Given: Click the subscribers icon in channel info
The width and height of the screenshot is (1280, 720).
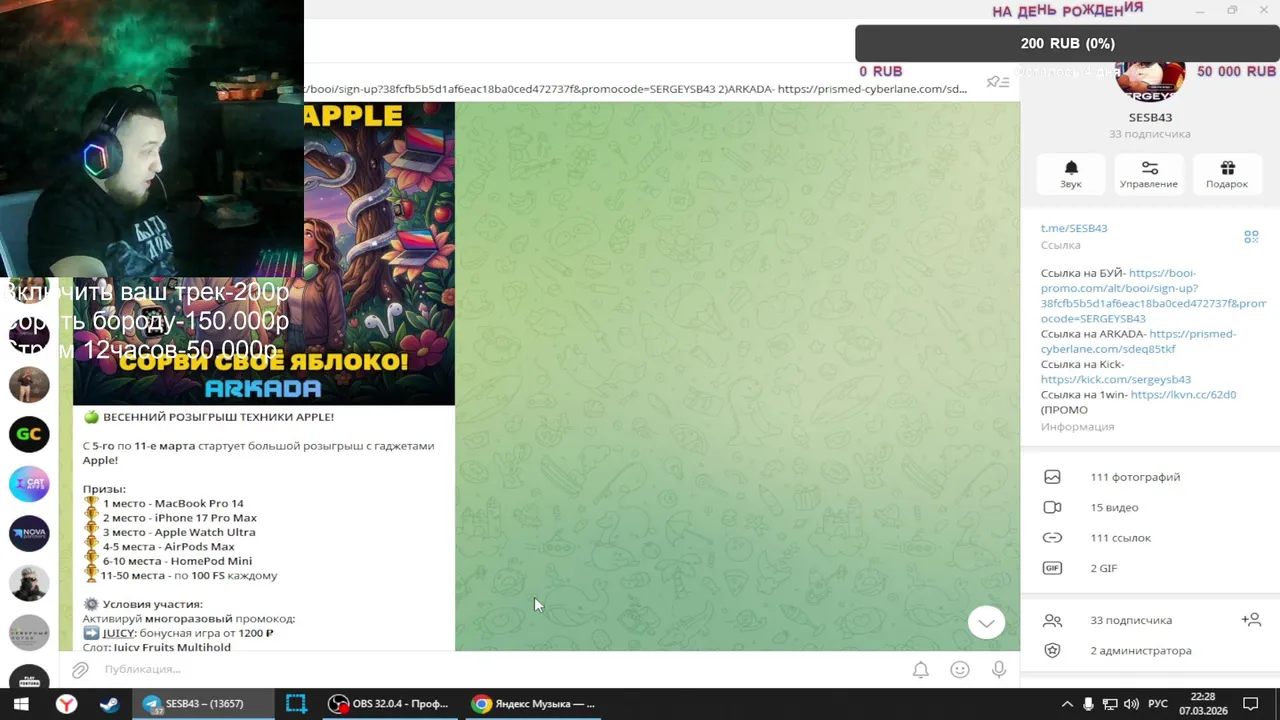Looking at the screenshot, I should 1052,620.
